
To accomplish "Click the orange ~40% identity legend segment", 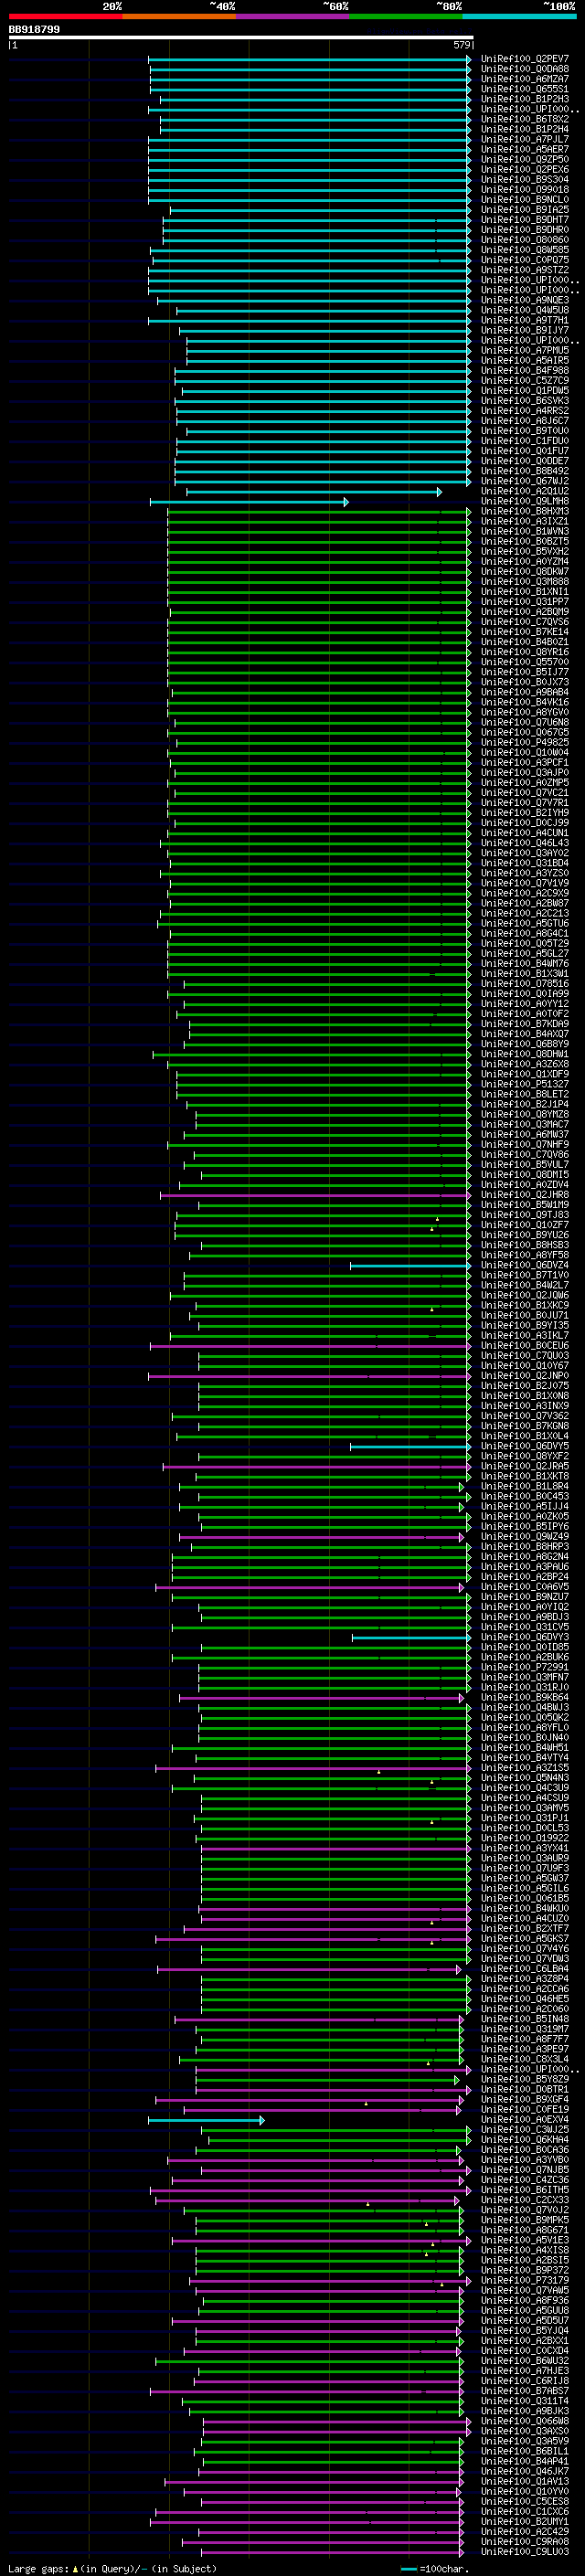I will tap(179, 16).
